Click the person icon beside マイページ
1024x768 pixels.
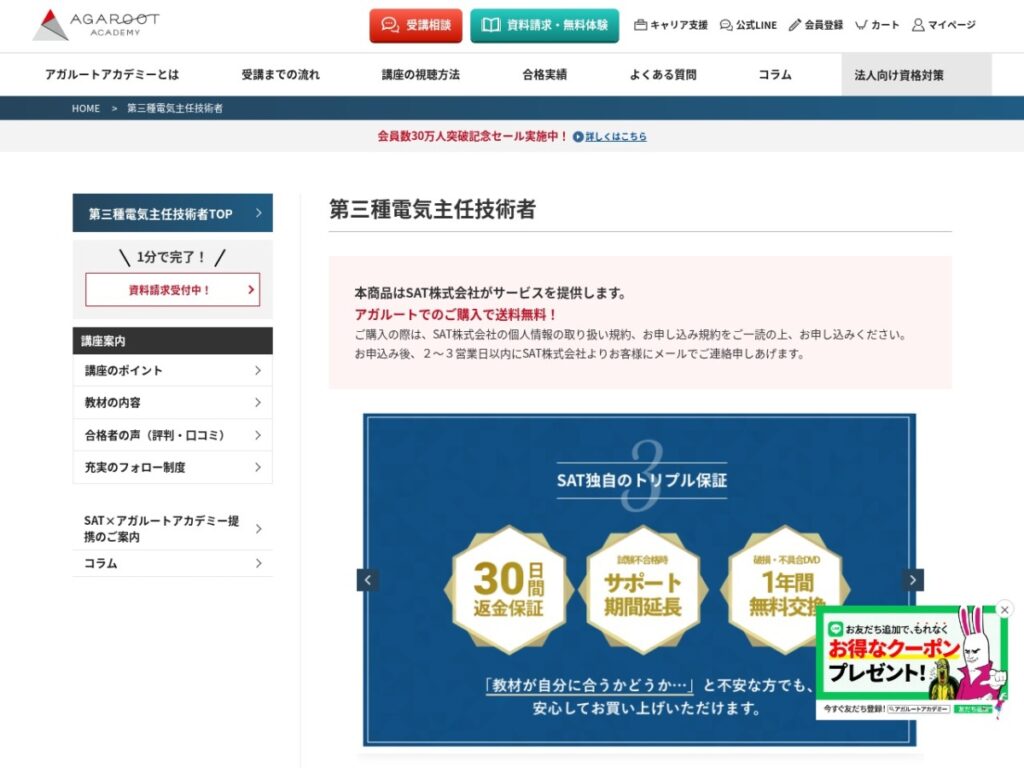tap(918, 25)
